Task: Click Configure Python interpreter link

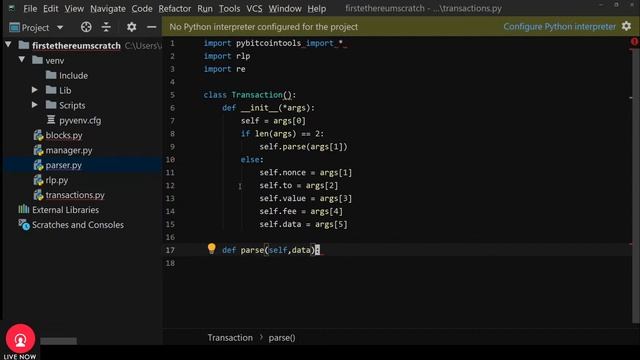Action: coord(559,27)
